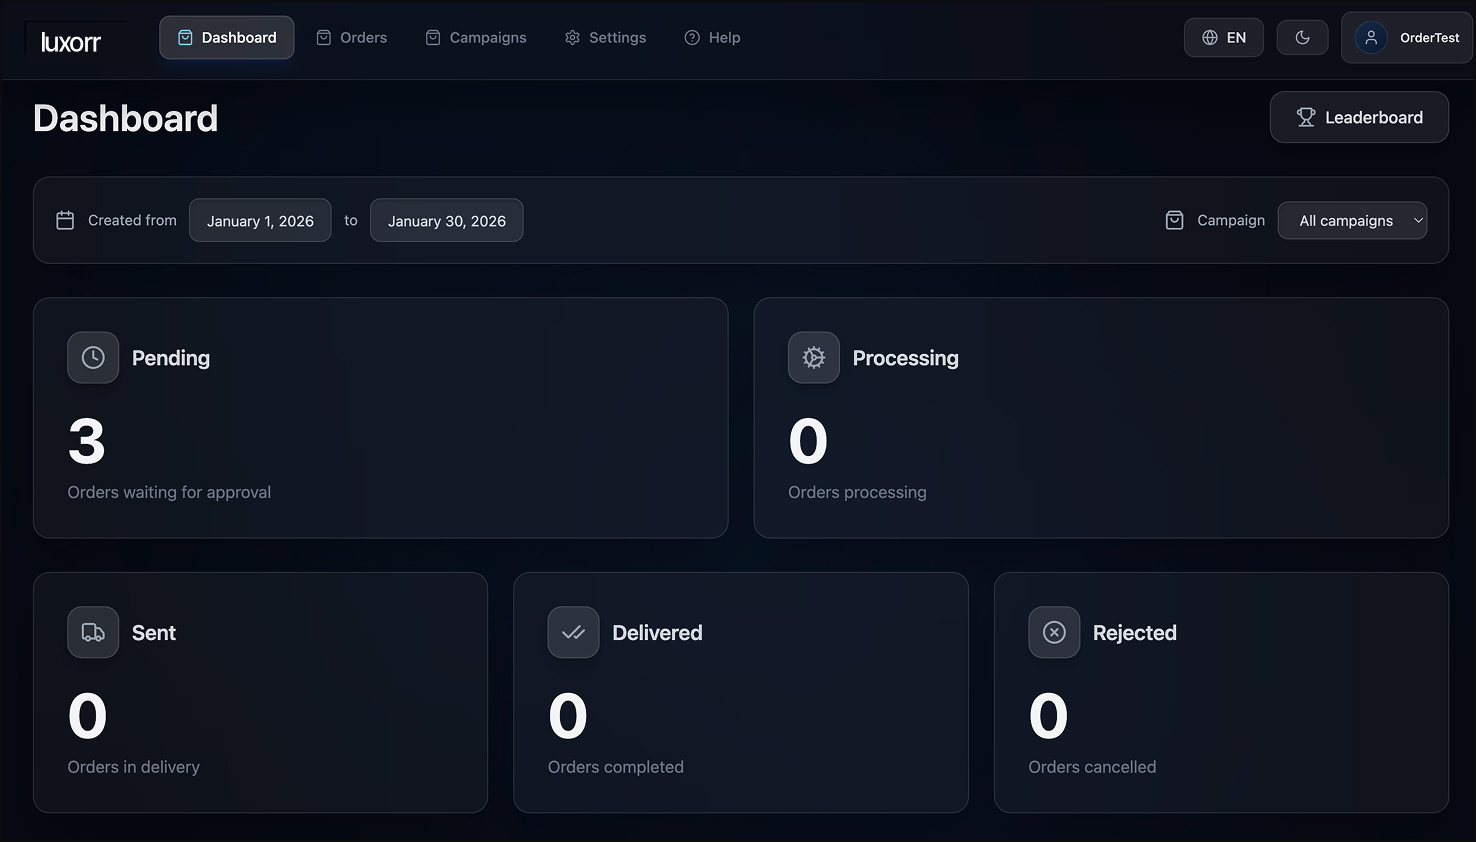Open the Leaderboard
The height and width of the screenshot is (842, 1476).
click(x=1359, y=118)
